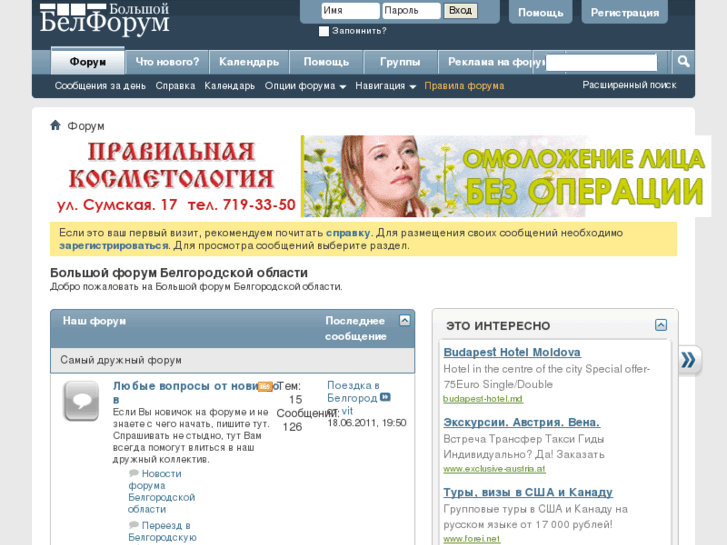Open Новости форума Белгородской области subforum
The height and width of the screenshot is (545, 727).
click(x=161, y=491)
